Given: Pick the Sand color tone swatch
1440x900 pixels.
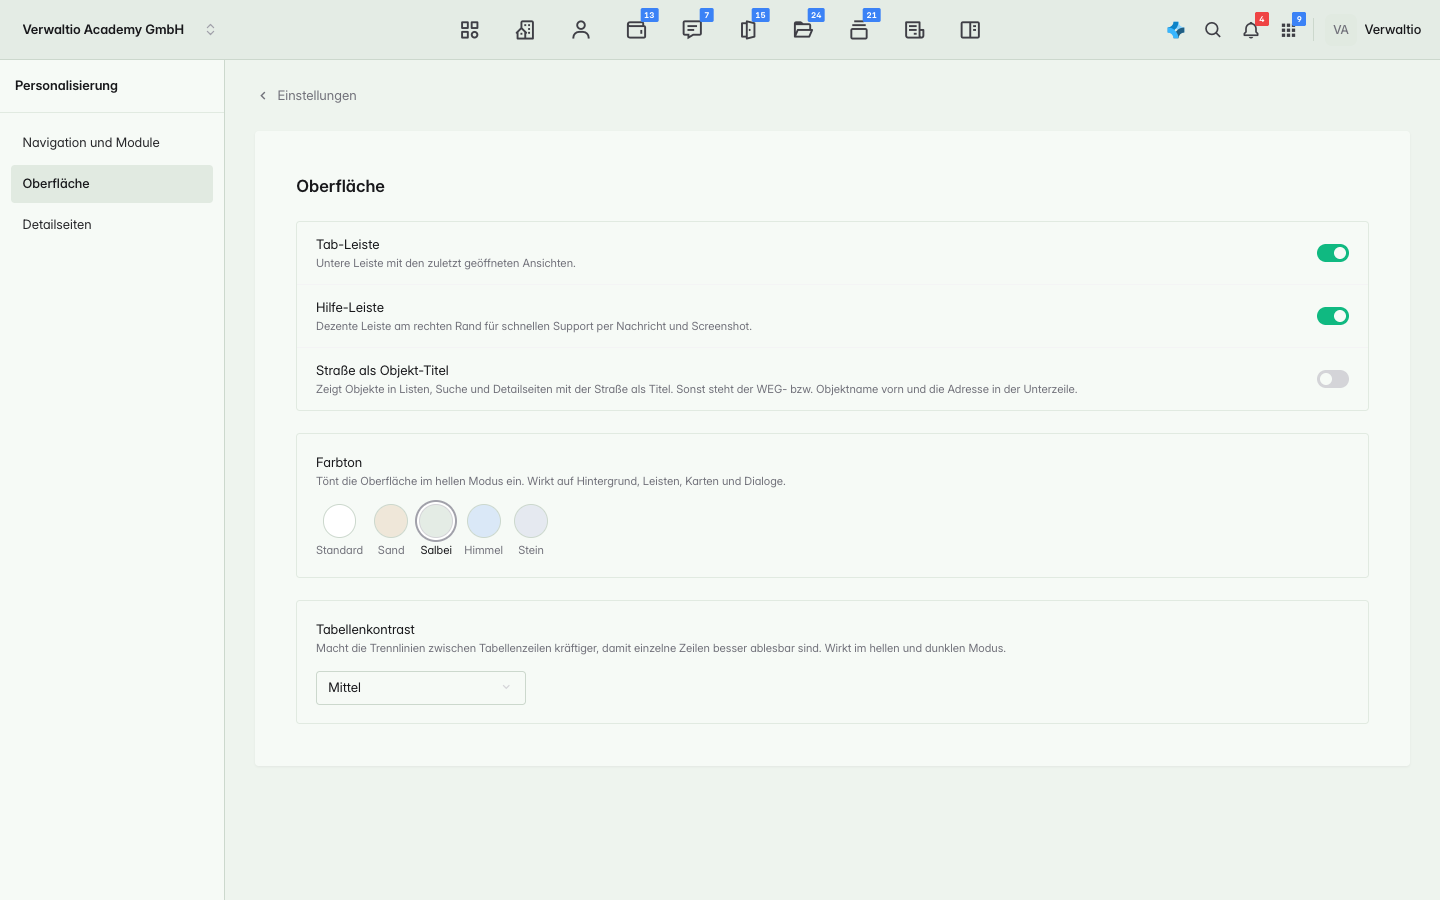Looking at the screenshot, I should tap(391, 521).
